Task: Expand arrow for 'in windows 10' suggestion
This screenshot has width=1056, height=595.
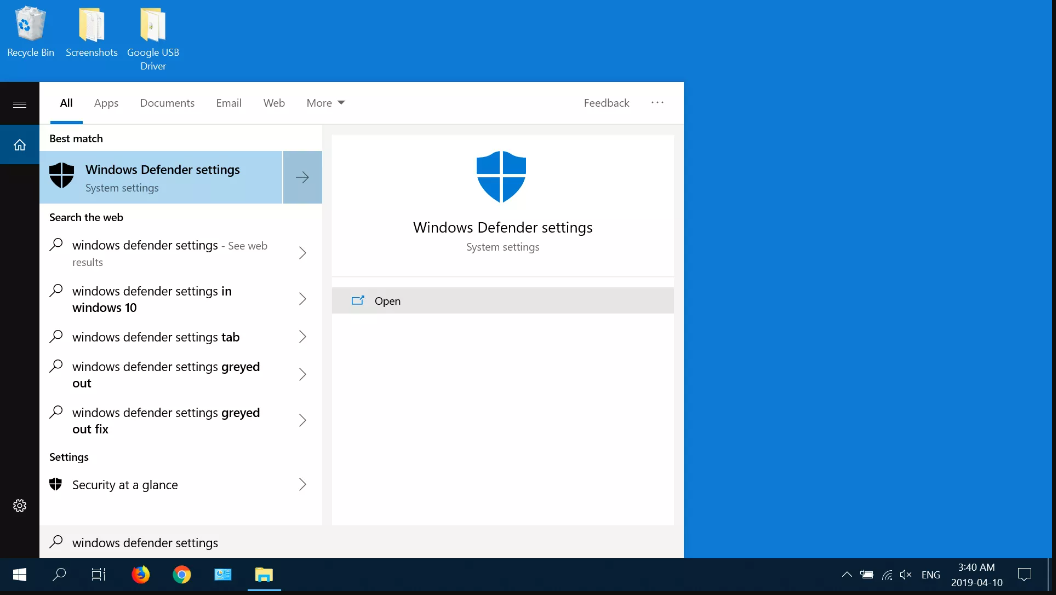Action: pyautogui.click(x=302, y=299)
